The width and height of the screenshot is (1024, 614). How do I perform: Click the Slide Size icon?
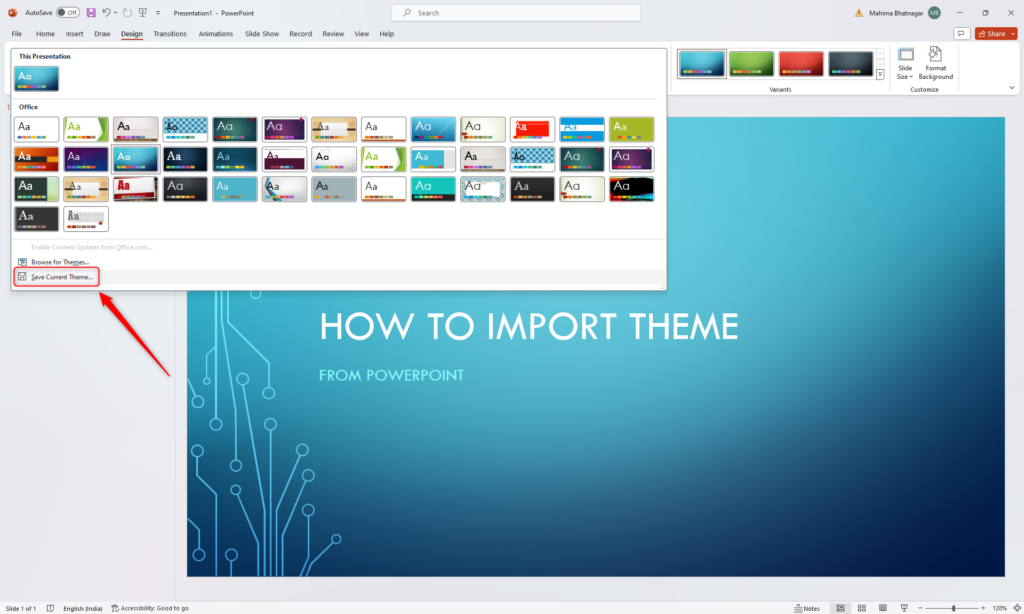(905, 60)
